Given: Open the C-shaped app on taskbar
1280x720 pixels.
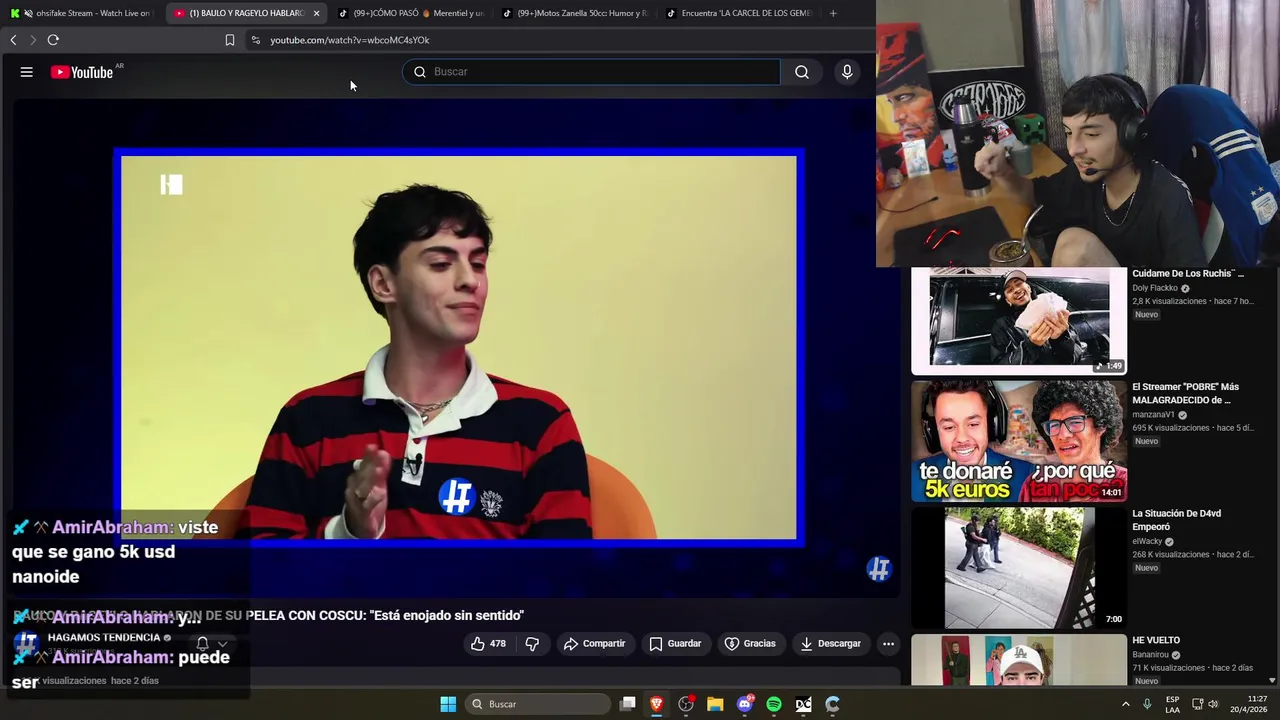Looking at the screenshot, I should click(832, 704).
